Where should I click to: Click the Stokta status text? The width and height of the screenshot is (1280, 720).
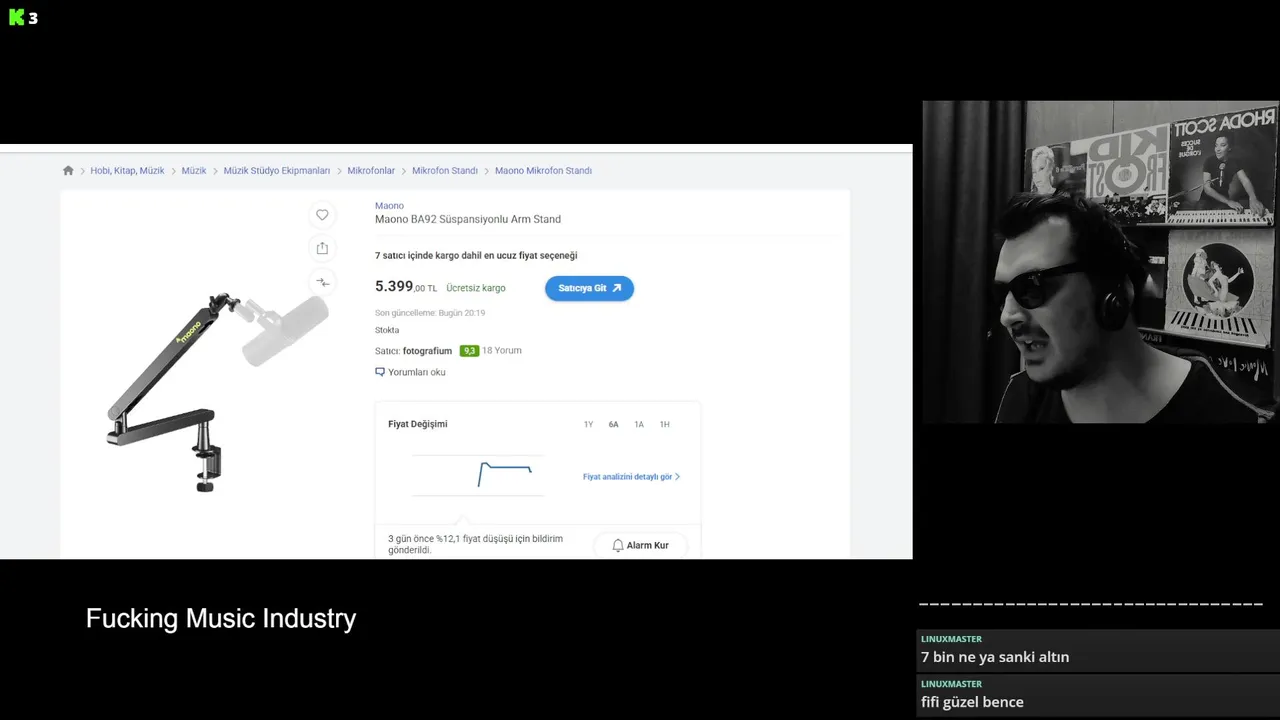click(387, 330)
